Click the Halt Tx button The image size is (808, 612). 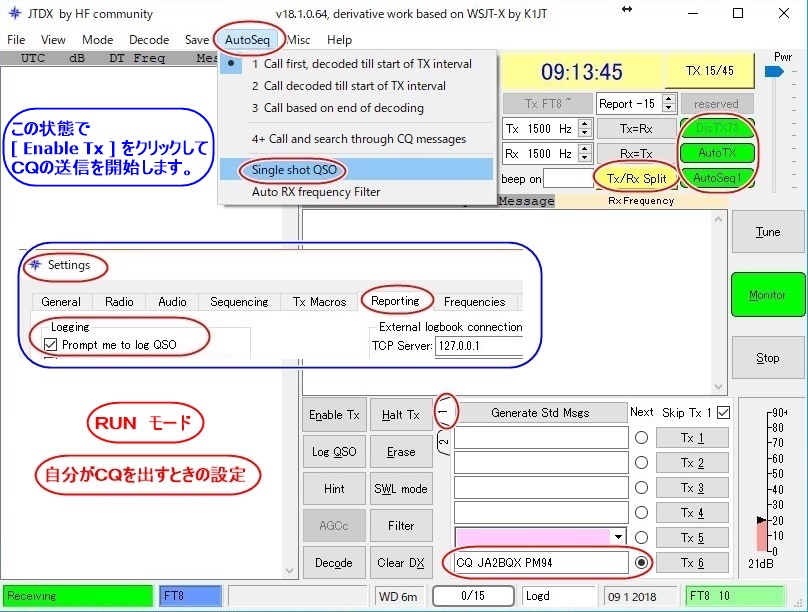pyautogui.click(x=401, y=415)
